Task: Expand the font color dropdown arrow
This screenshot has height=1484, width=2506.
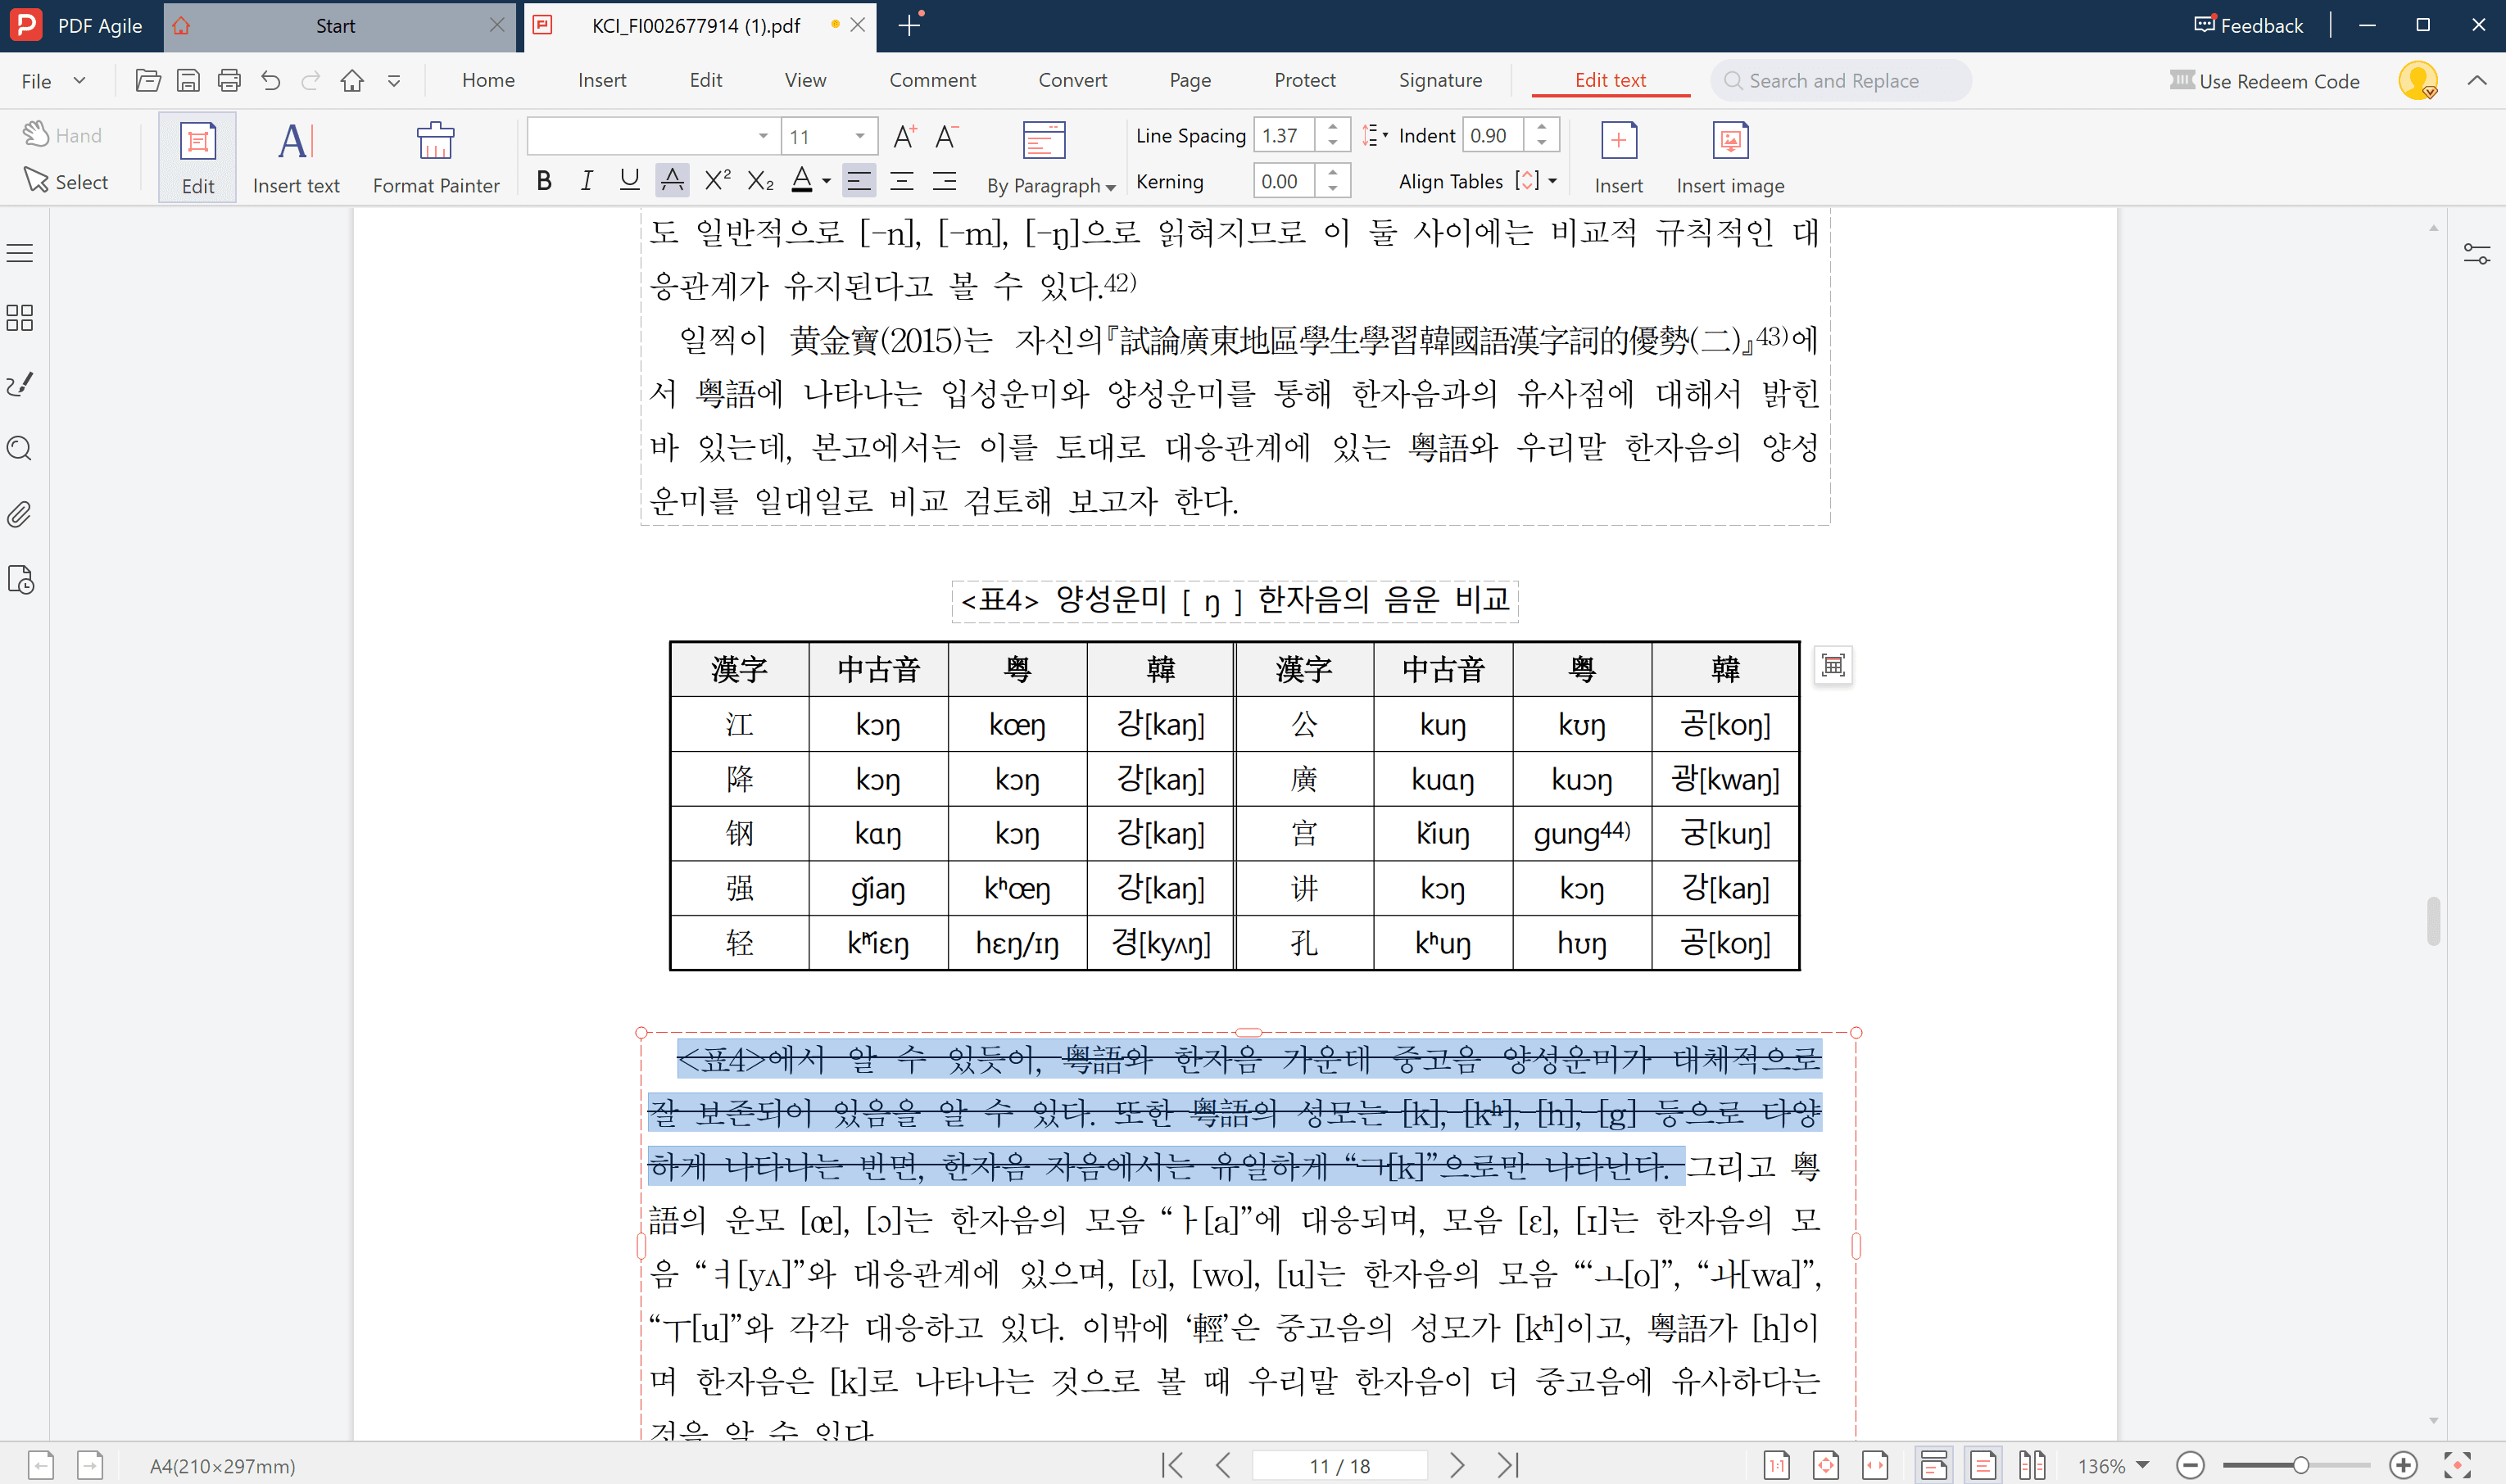Action: pos(827,182)
